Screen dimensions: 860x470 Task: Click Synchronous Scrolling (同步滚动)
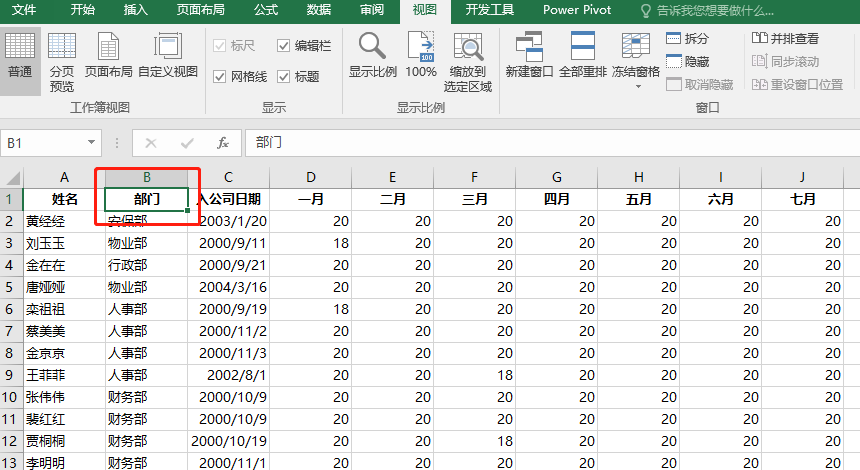point(785,61)
